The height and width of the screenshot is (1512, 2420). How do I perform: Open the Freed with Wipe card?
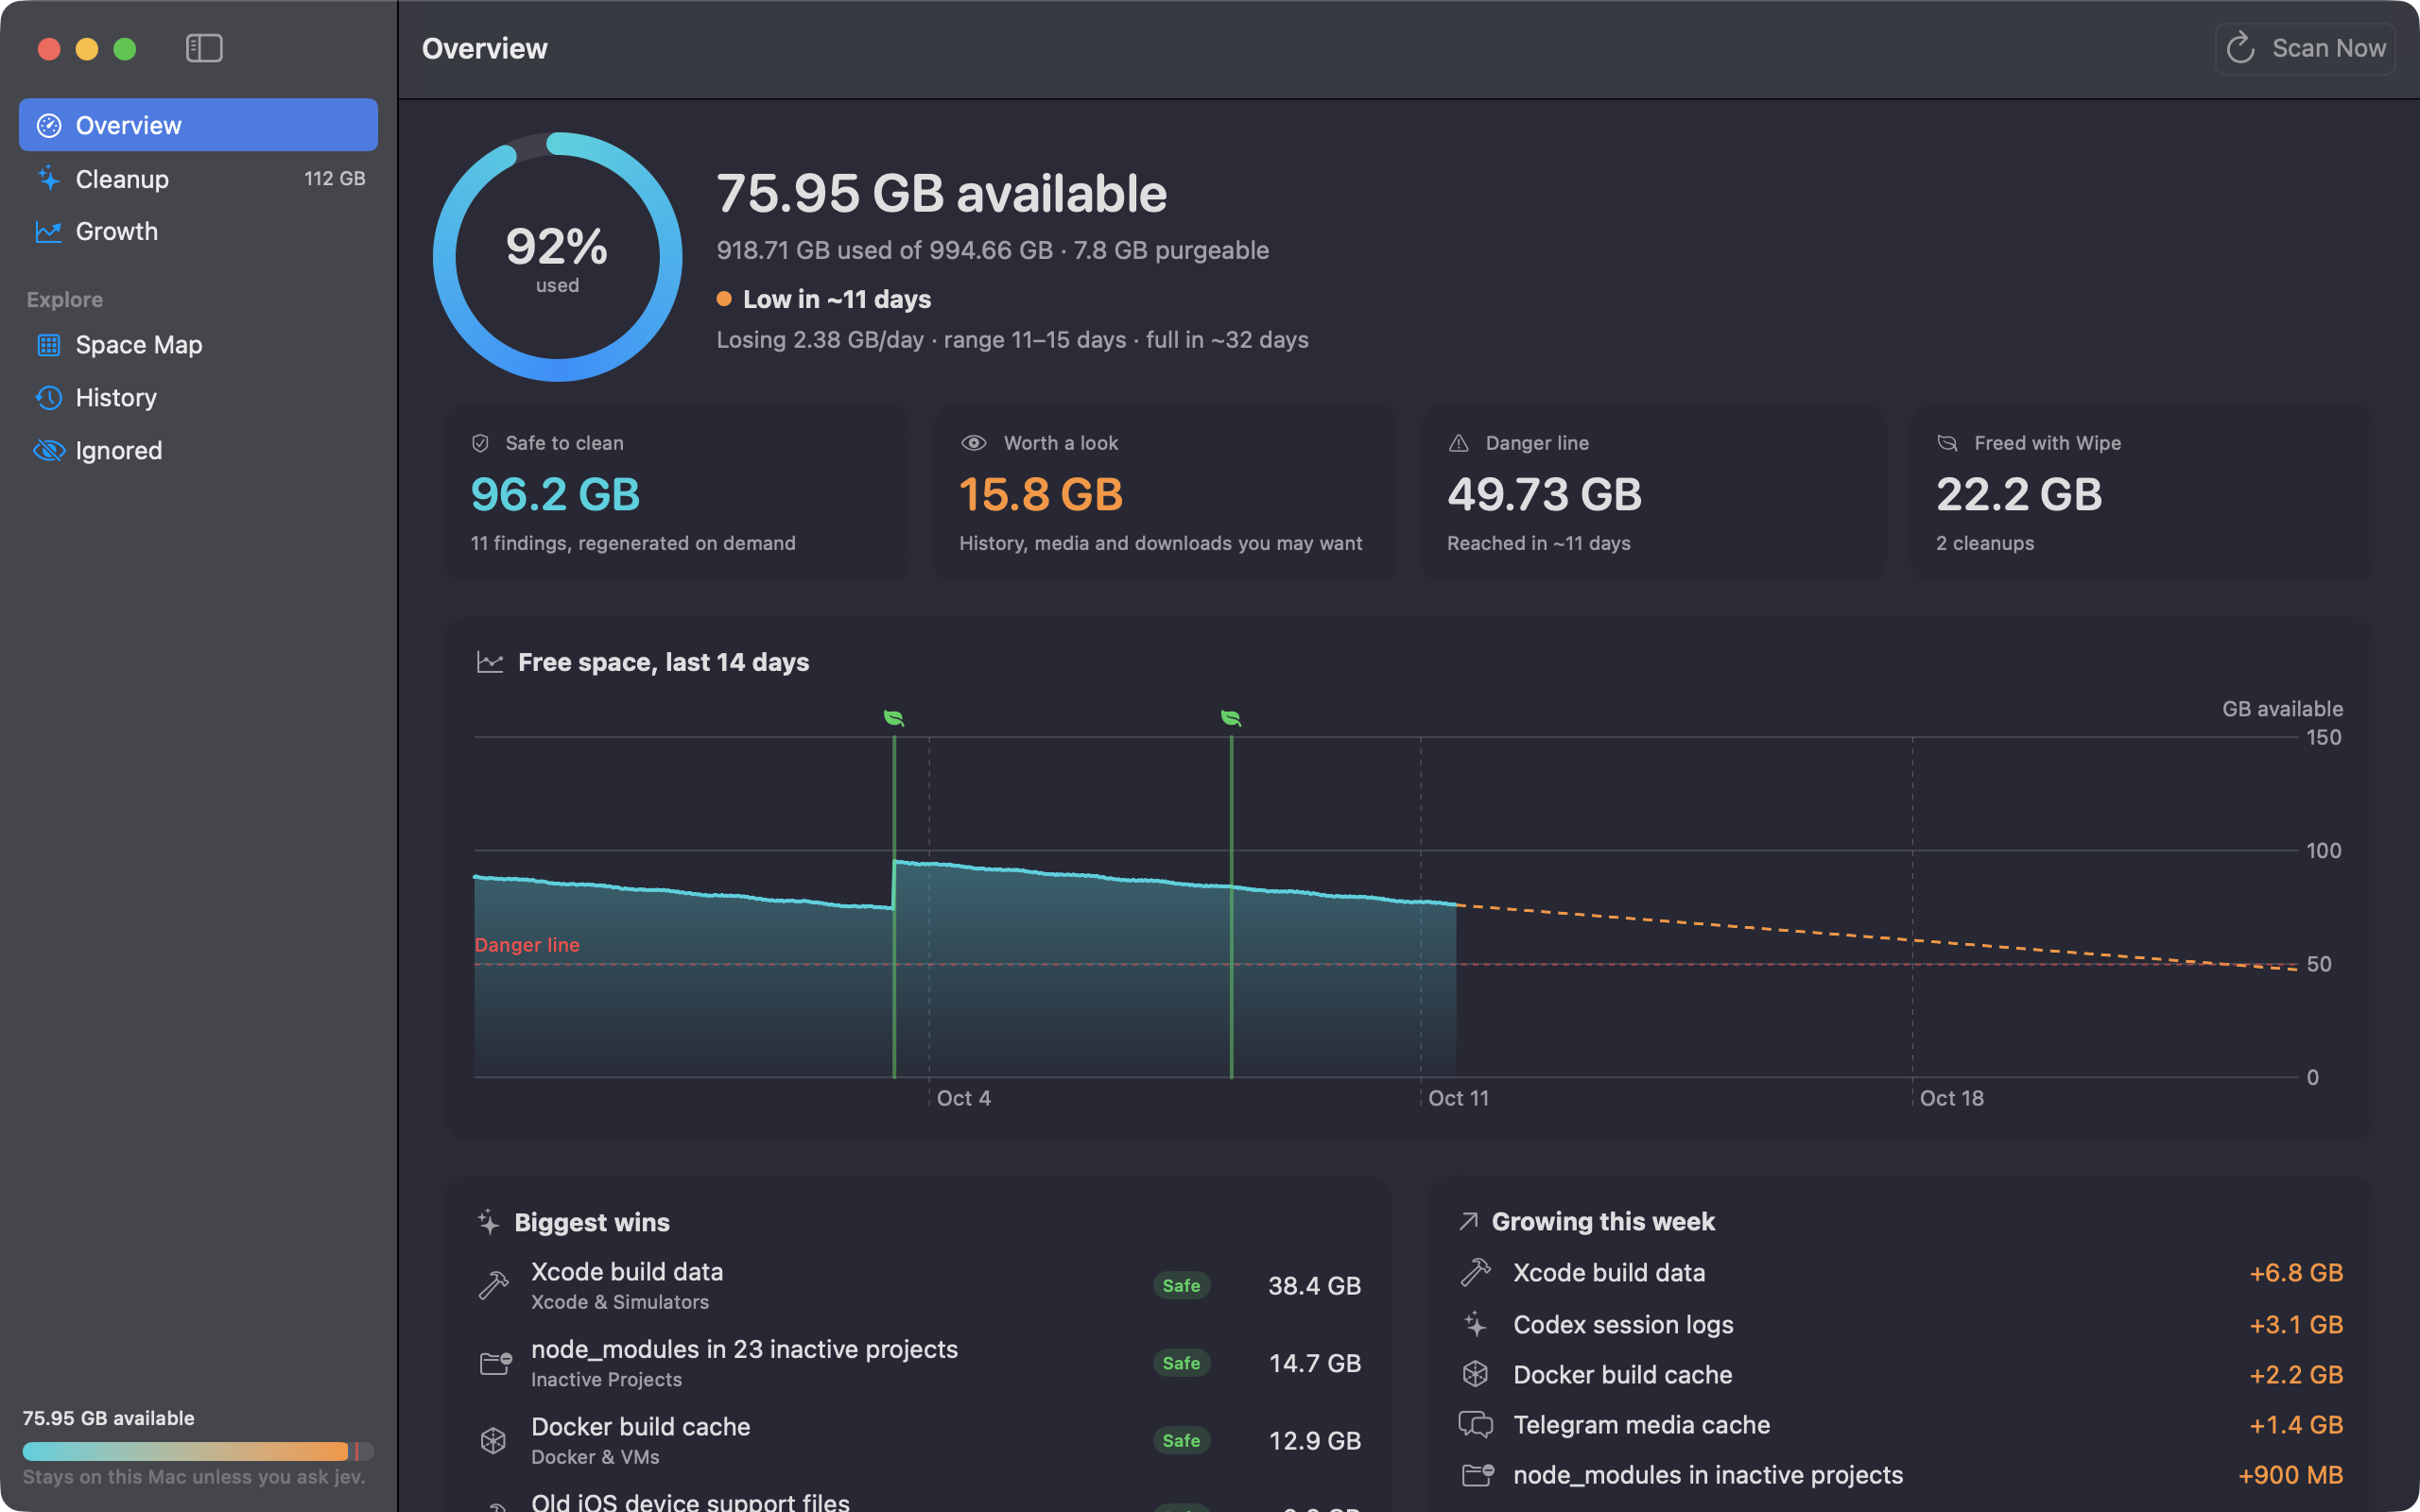coord(2141,493)
